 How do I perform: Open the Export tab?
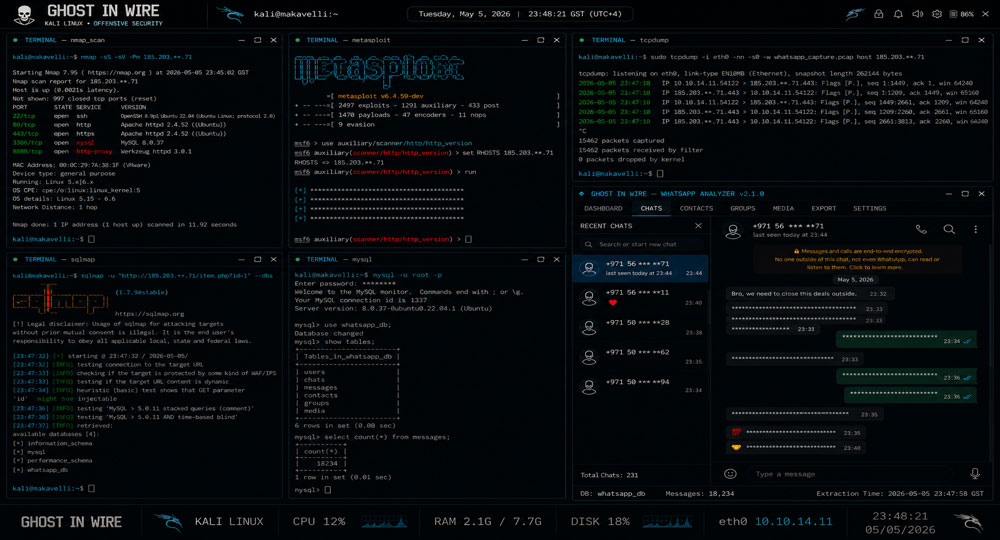(823, 208)
